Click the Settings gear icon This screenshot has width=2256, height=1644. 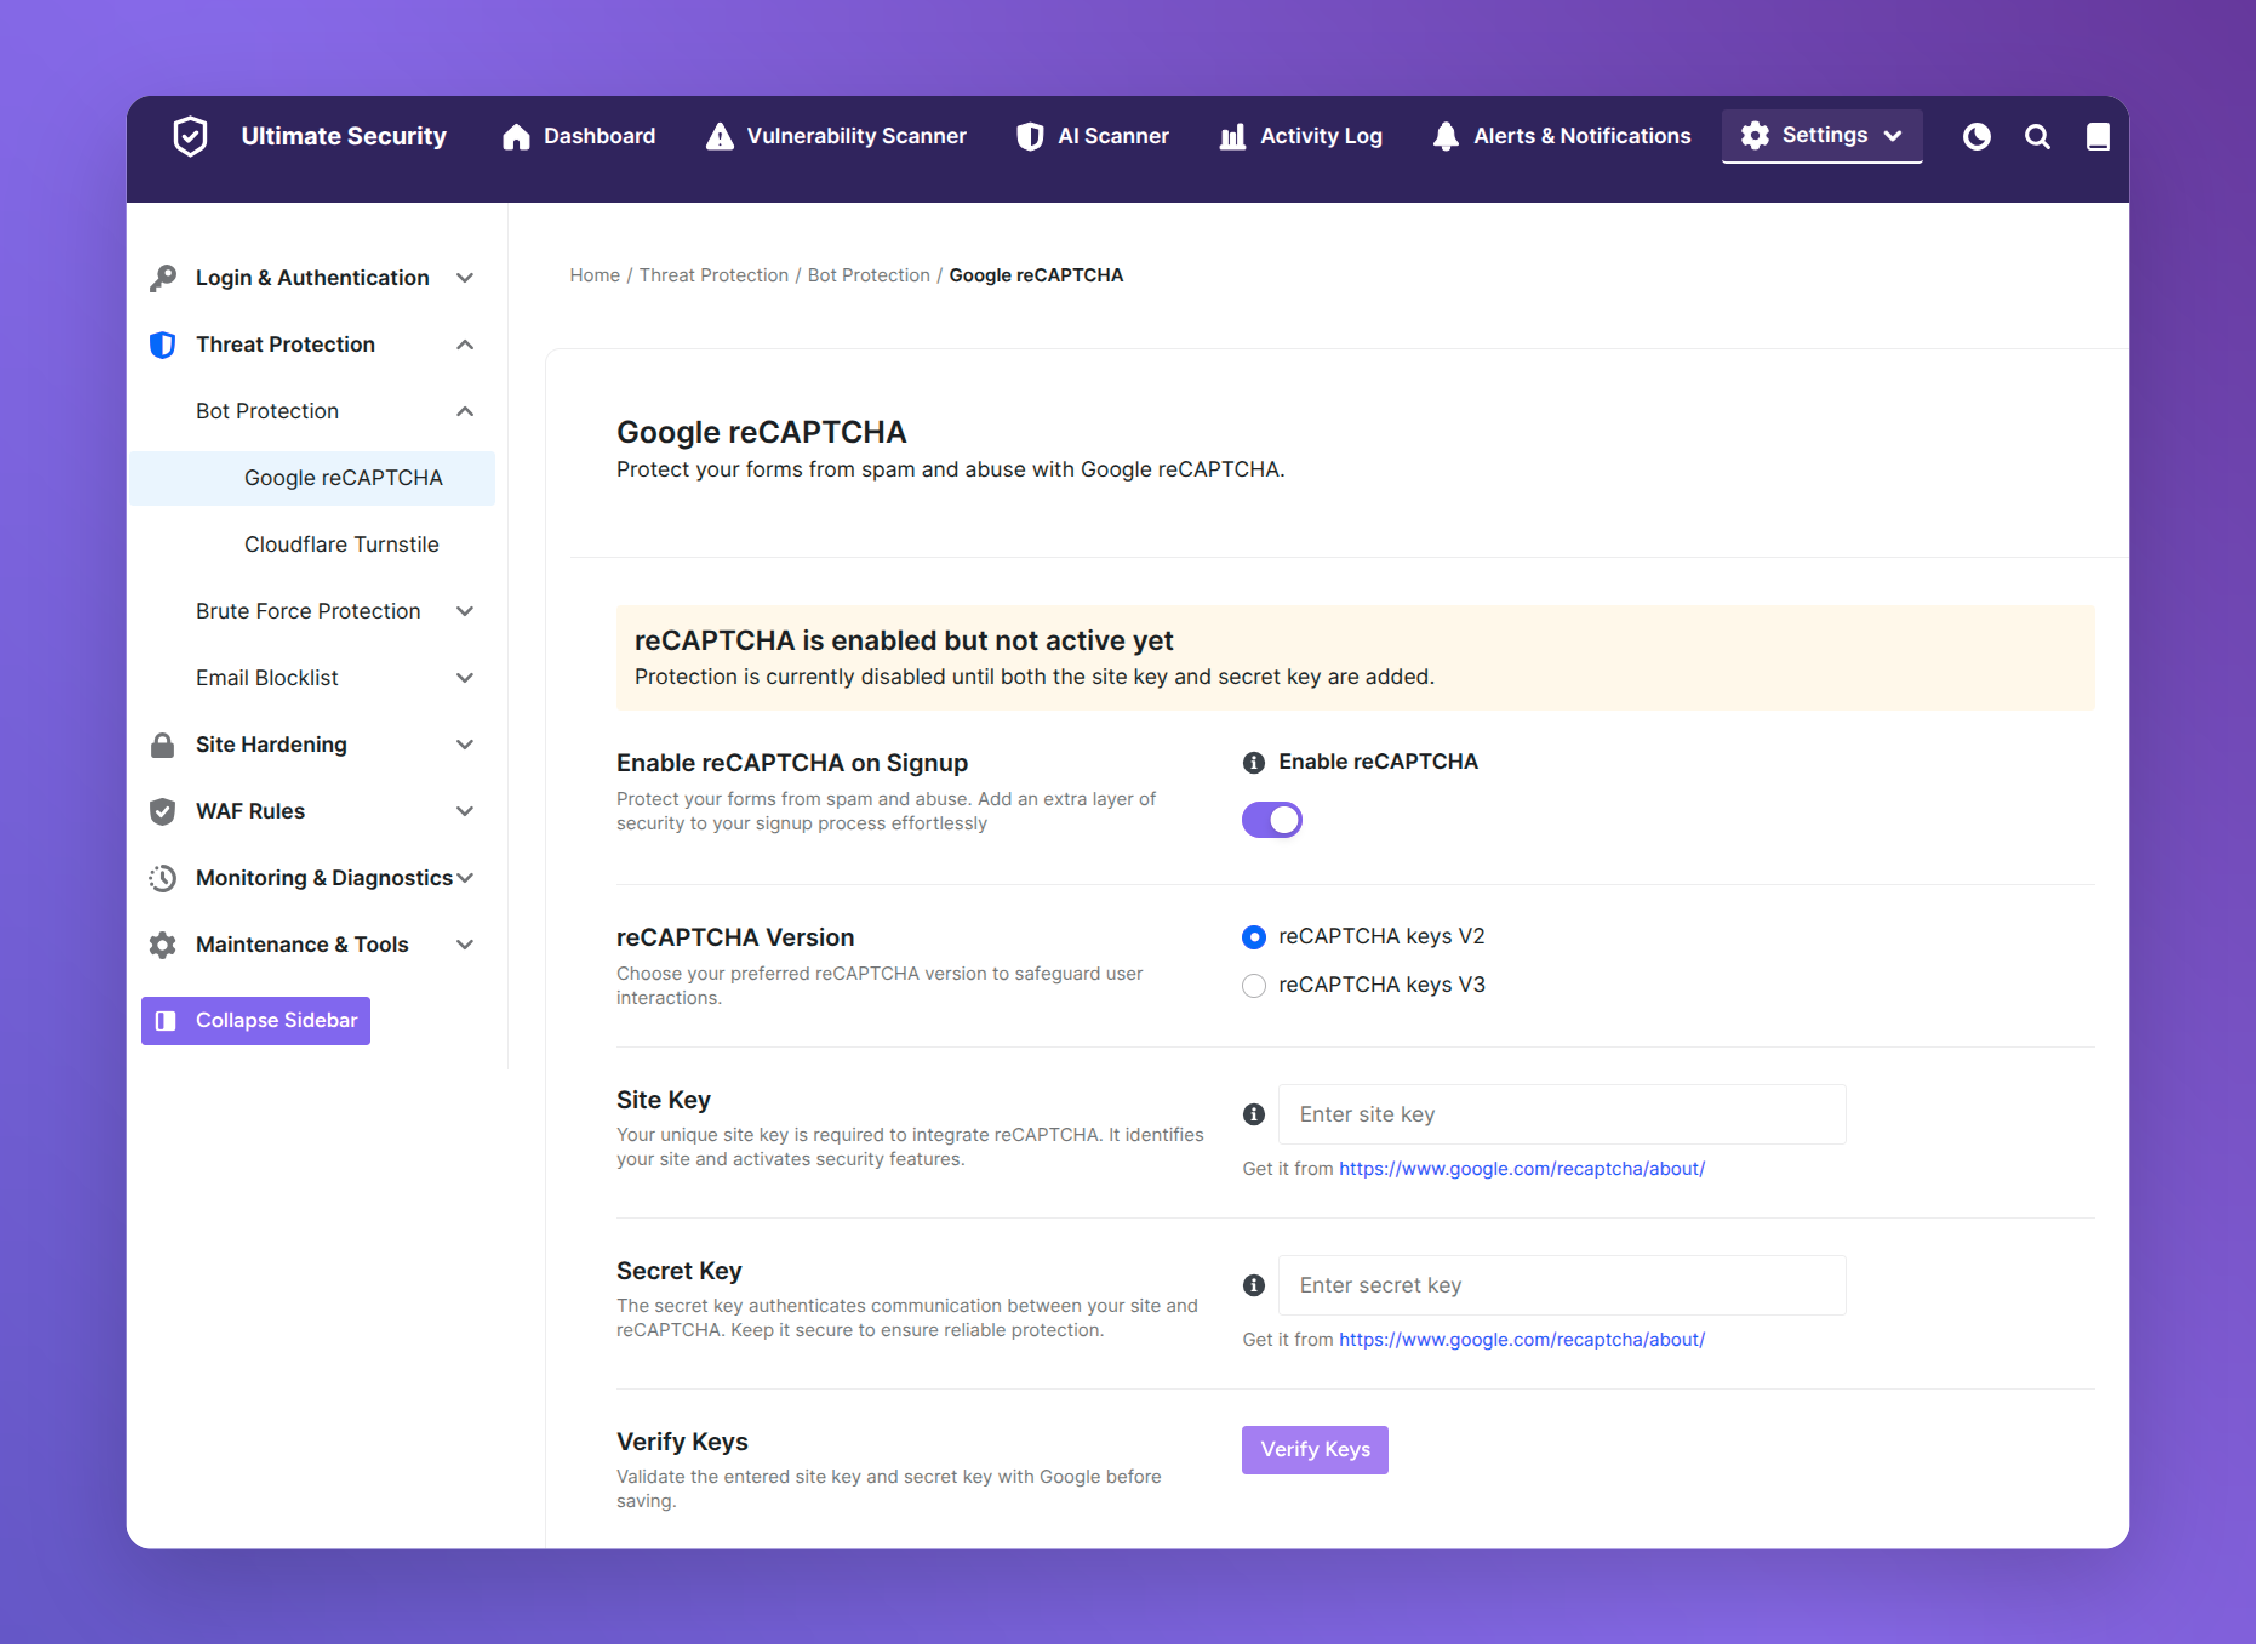pyautogui.click(x=1755, y=135)
